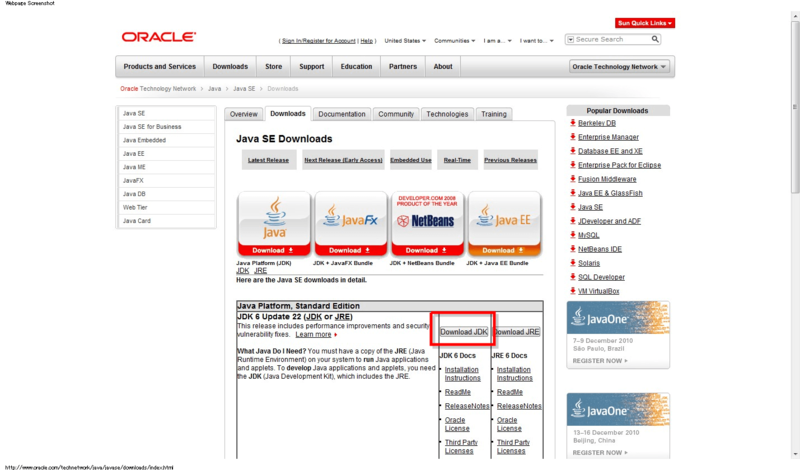Open JDK 6 Docs Installation Instructions link
Screen dimensions: 800x470
(x=462, y=374)
